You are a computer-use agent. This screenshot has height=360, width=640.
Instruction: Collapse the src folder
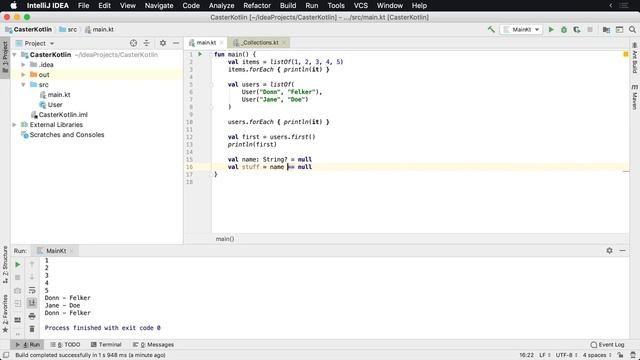pos(23,84)
